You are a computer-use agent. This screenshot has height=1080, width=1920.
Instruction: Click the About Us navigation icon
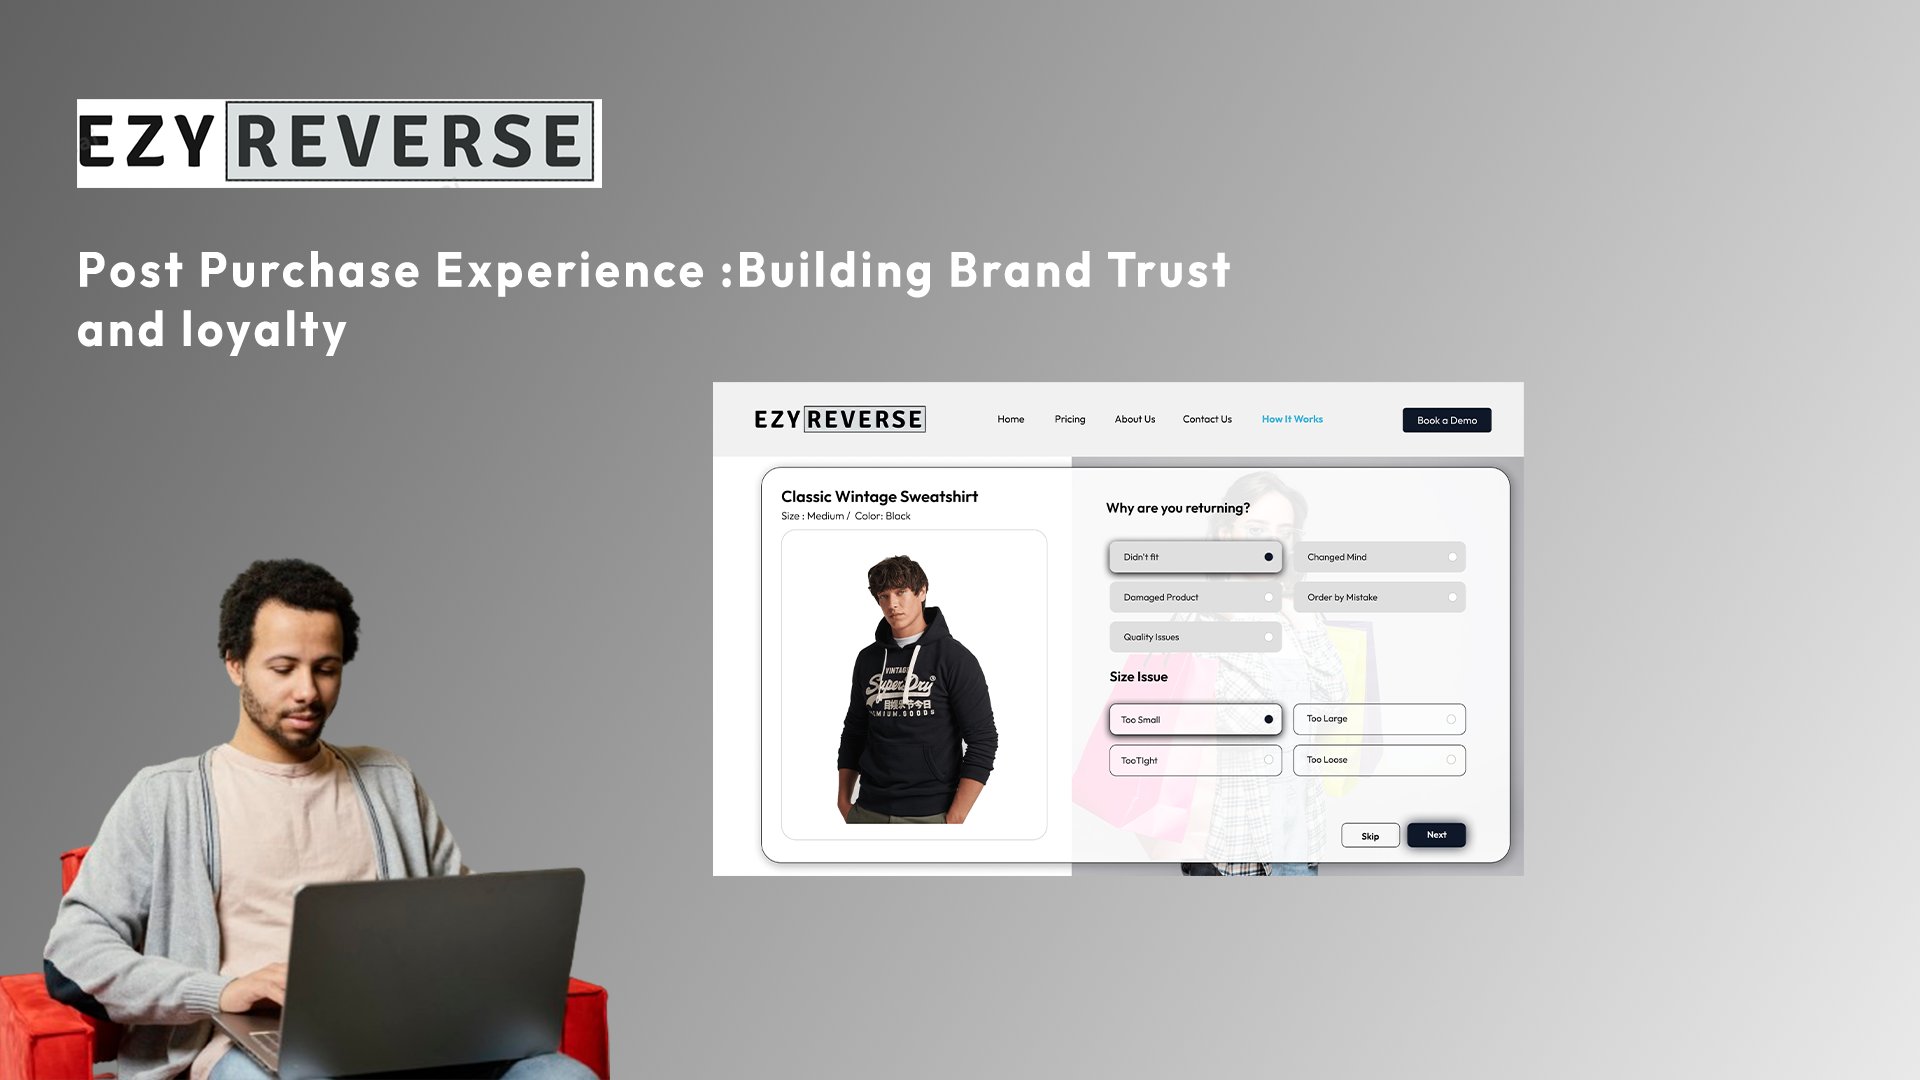[1134, 419]
